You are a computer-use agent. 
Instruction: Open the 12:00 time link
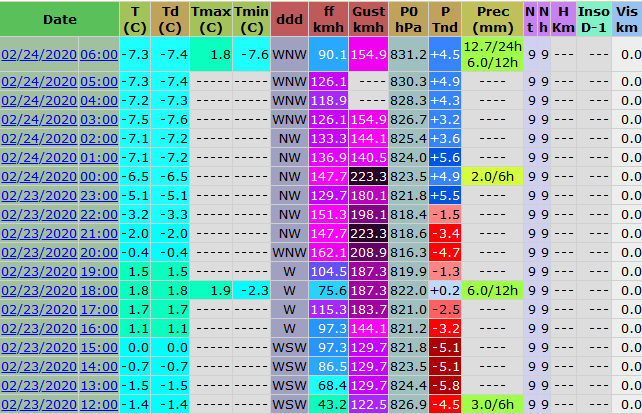[x=98, y=403]
